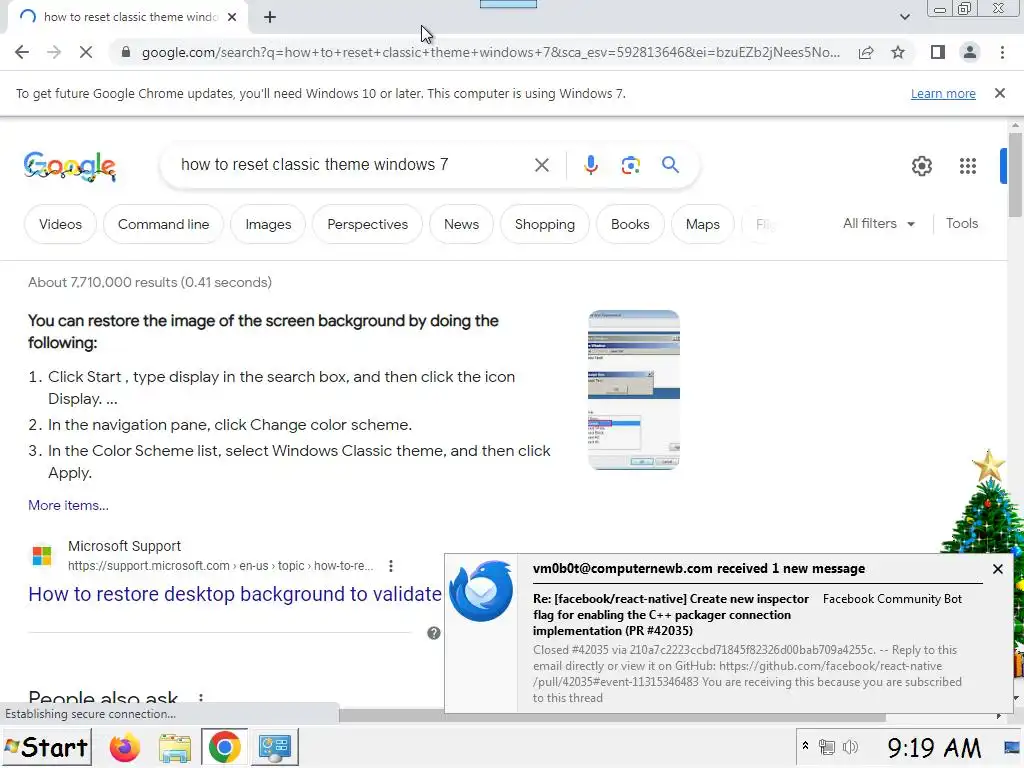This screenshot has height=768, width=1024.
Task: Filter results by Videos
Action: tap(60, 224)
